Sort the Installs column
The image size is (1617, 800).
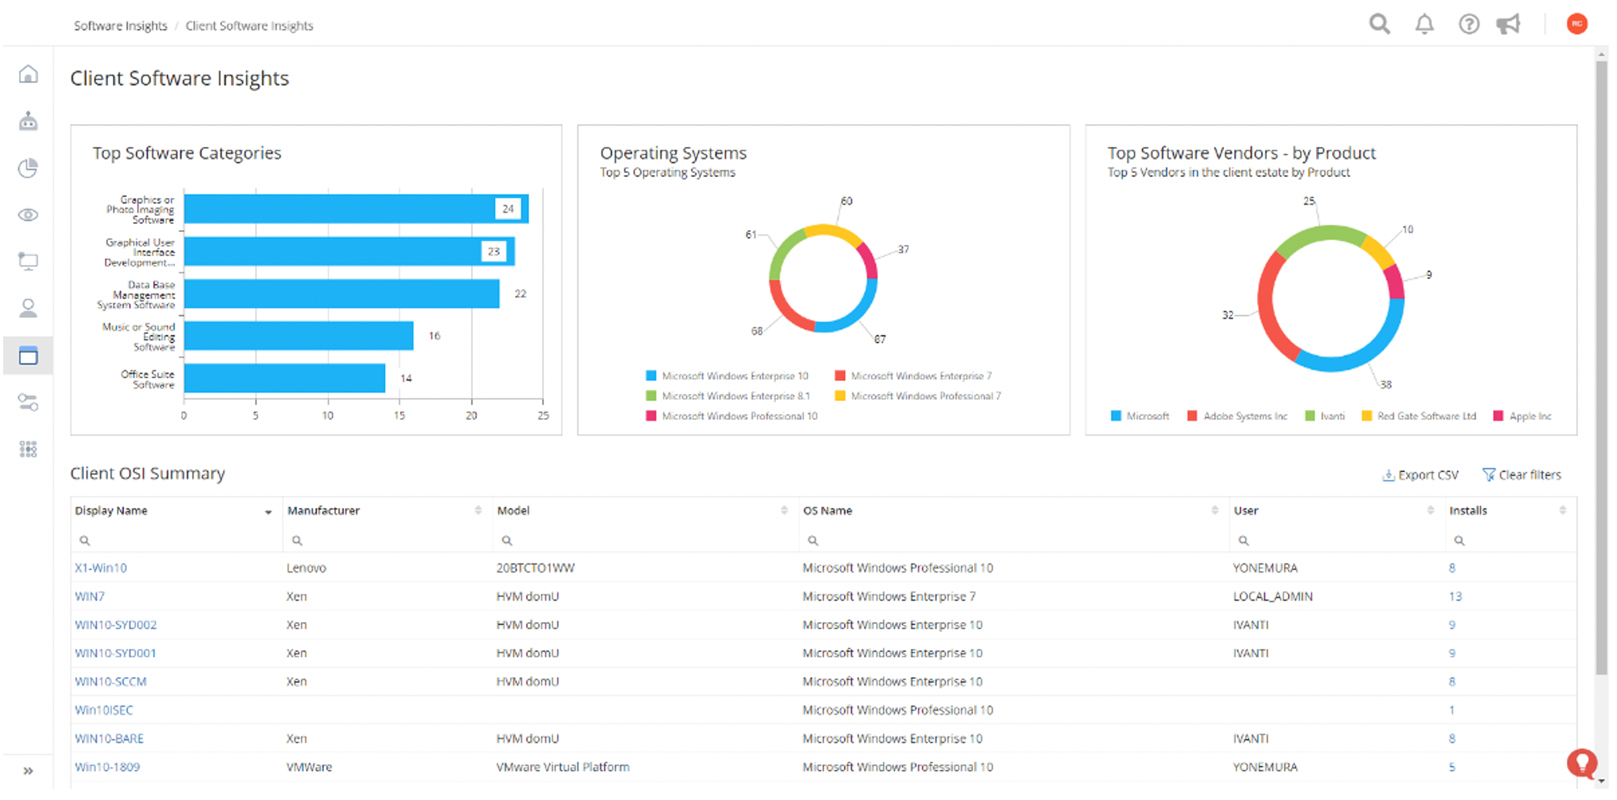tap(1562, 510)
